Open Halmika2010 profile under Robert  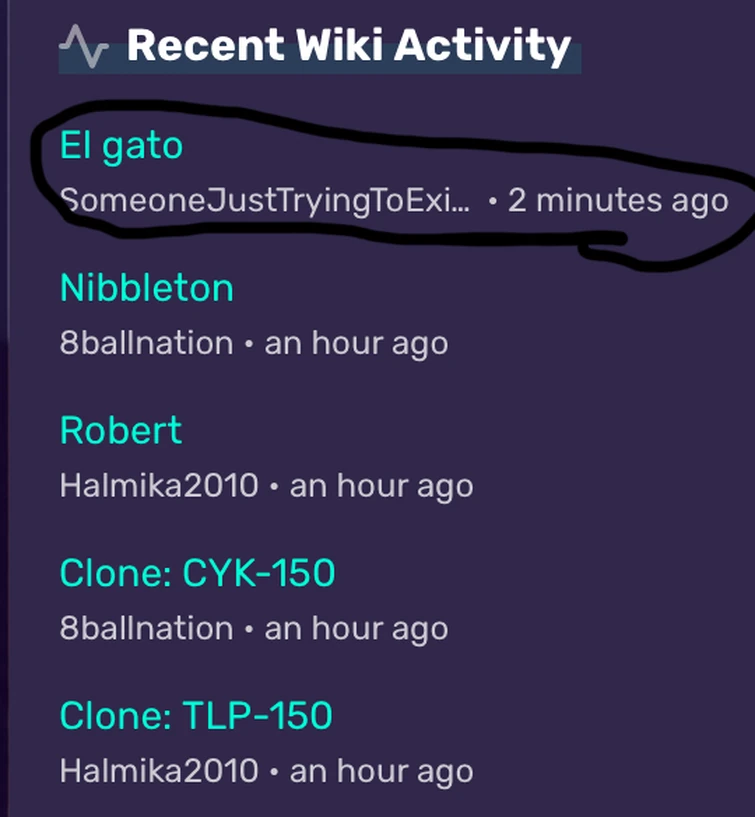[x=159, y=486]
